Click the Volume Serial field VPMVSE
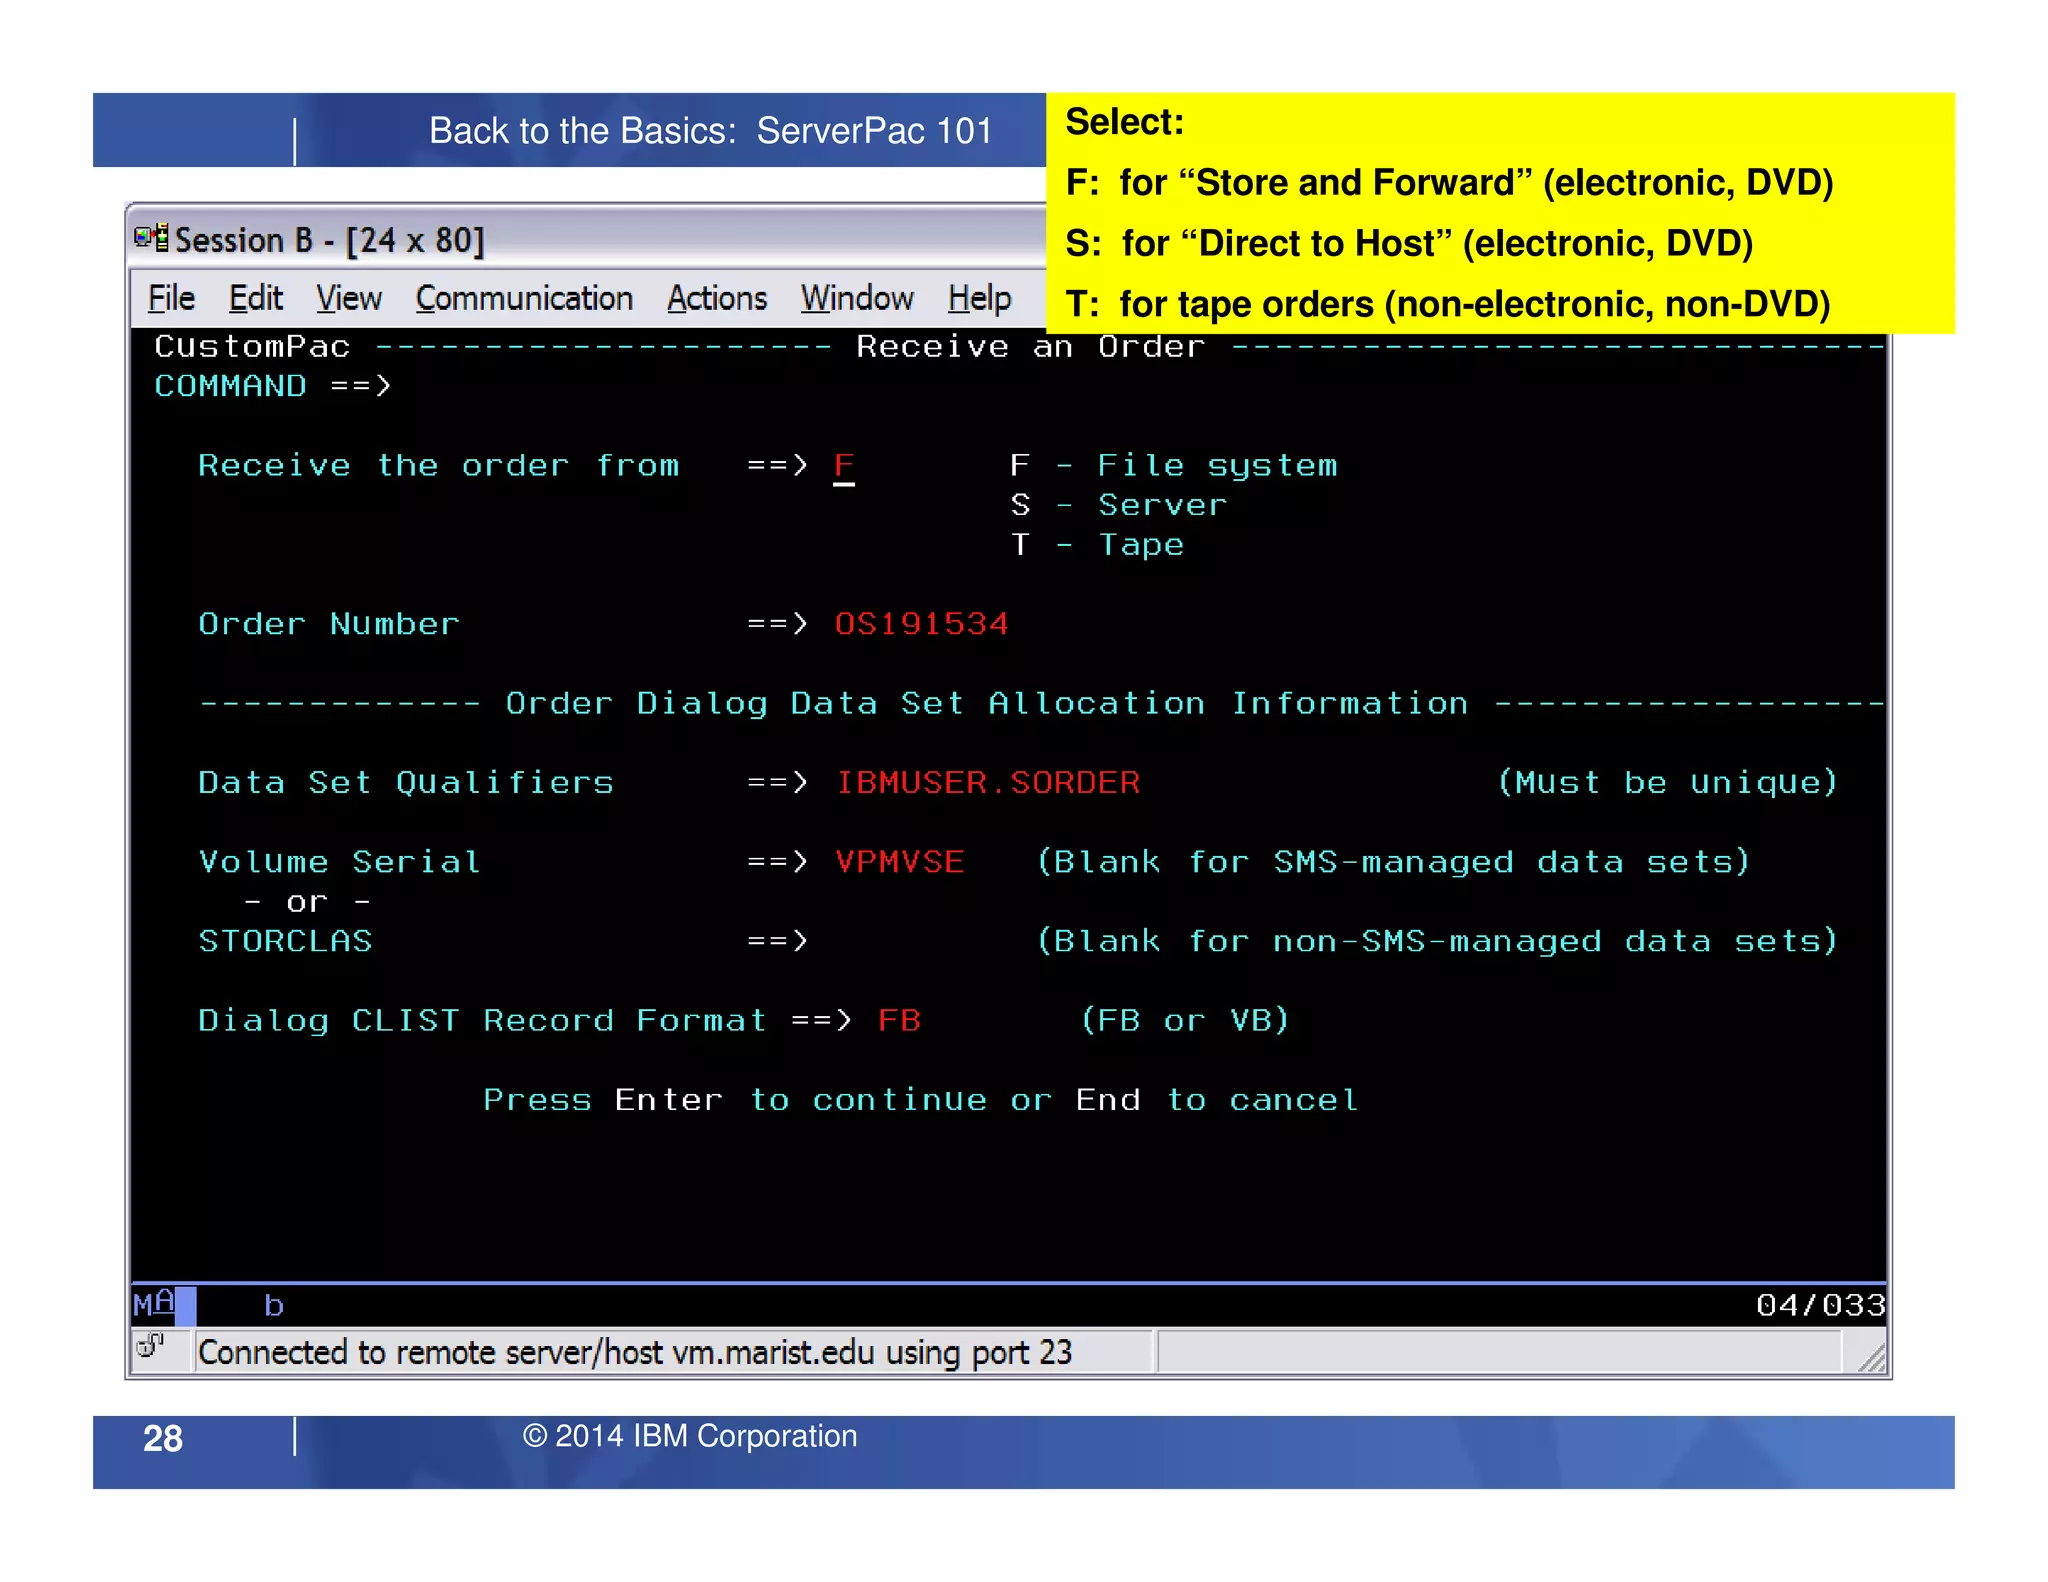The image size is (2048, 1582). point(899,861)
